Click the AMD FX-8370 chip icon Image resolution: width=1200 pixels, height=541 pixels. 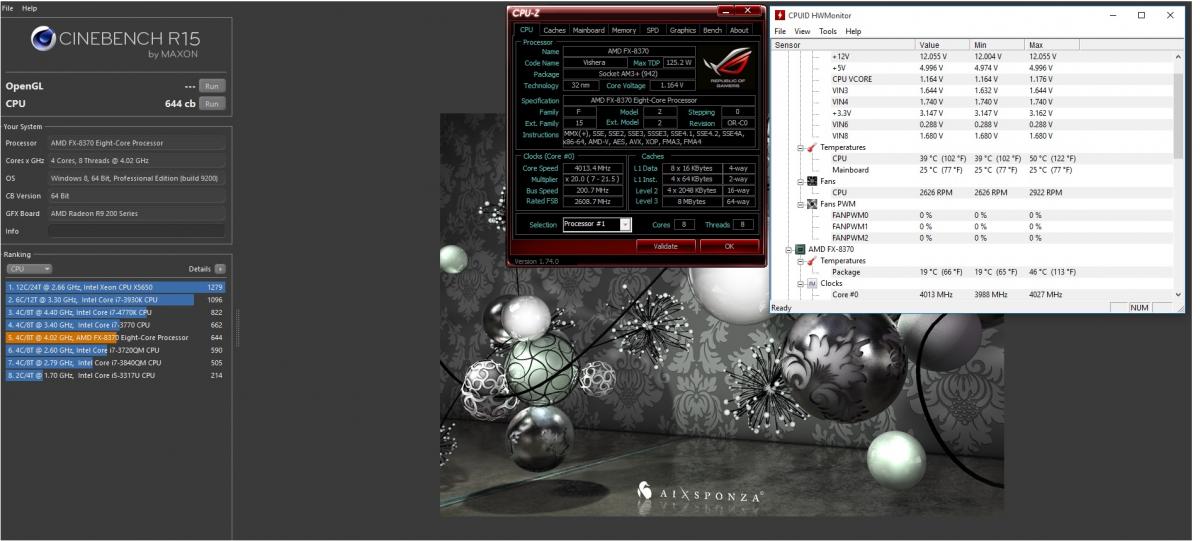801,249
